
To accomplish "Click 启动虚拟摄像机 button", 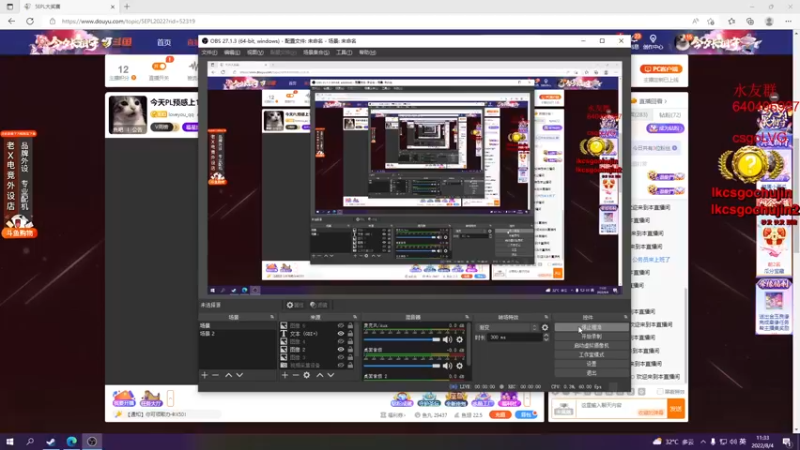I will (591, 345).
